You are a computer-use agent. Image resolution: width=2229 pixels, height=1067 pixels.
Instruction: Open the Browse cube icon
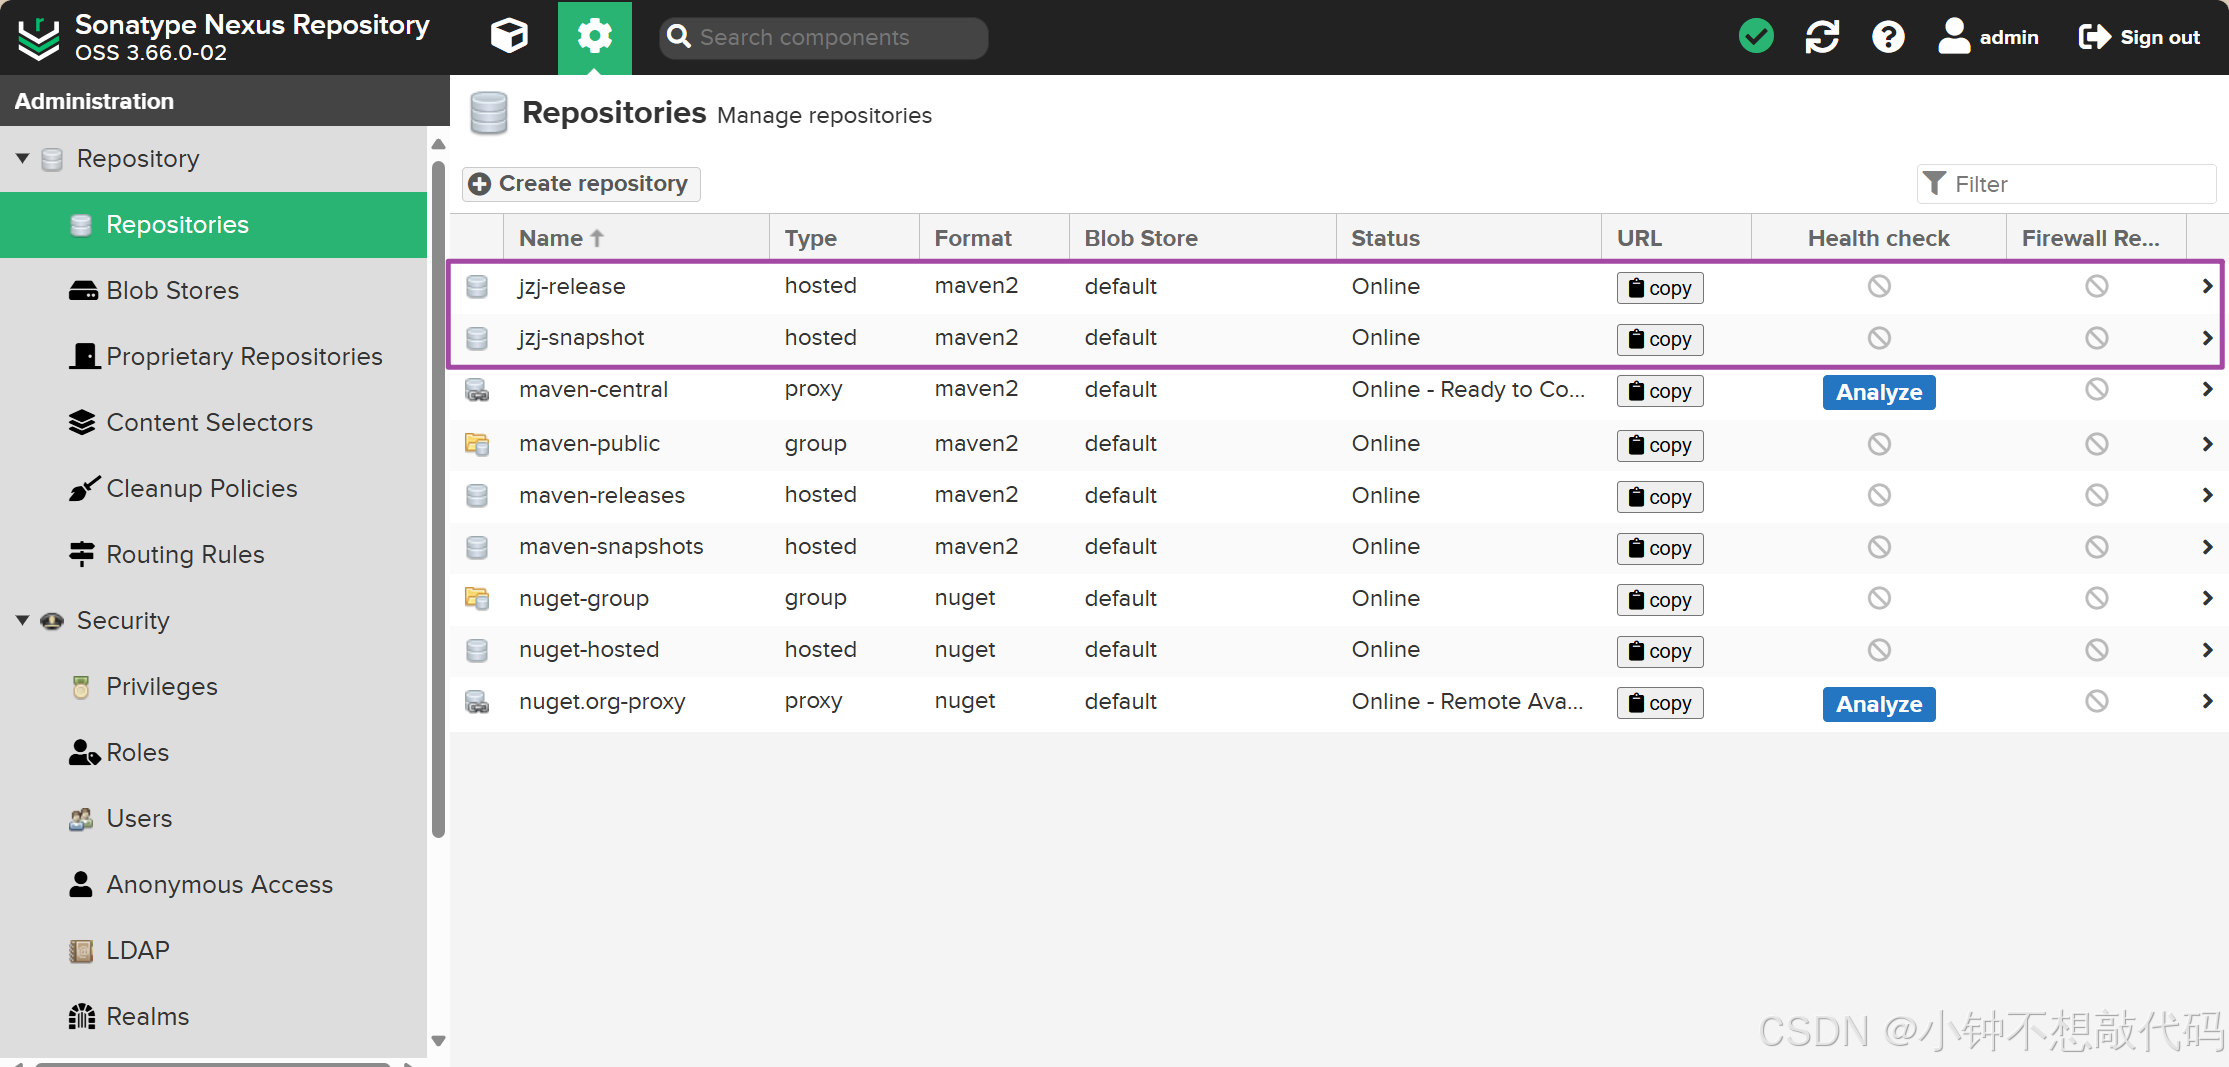pyautogui.click(x=509, y=37)
